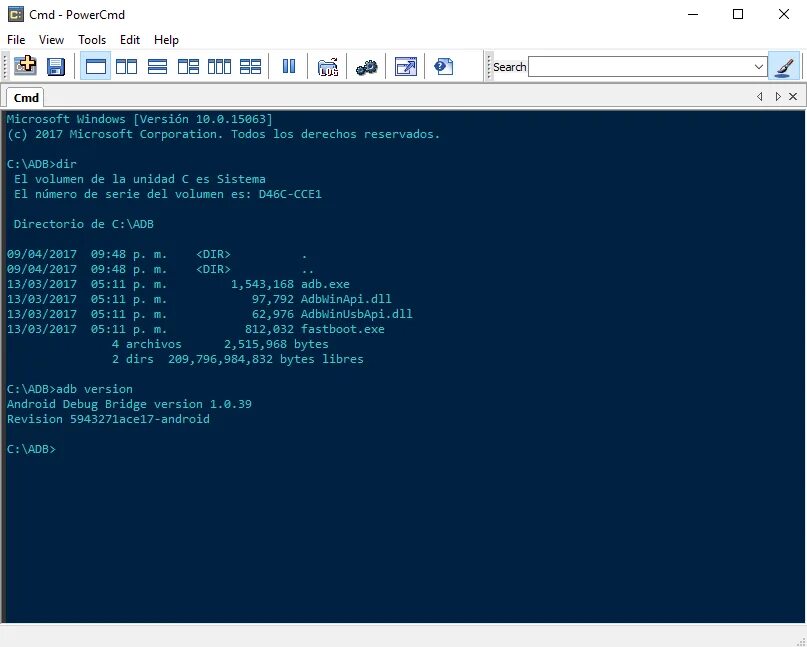Screen dimensions: 807x647
Task: Select three column panes layout icon
Action: coord(219,66)
